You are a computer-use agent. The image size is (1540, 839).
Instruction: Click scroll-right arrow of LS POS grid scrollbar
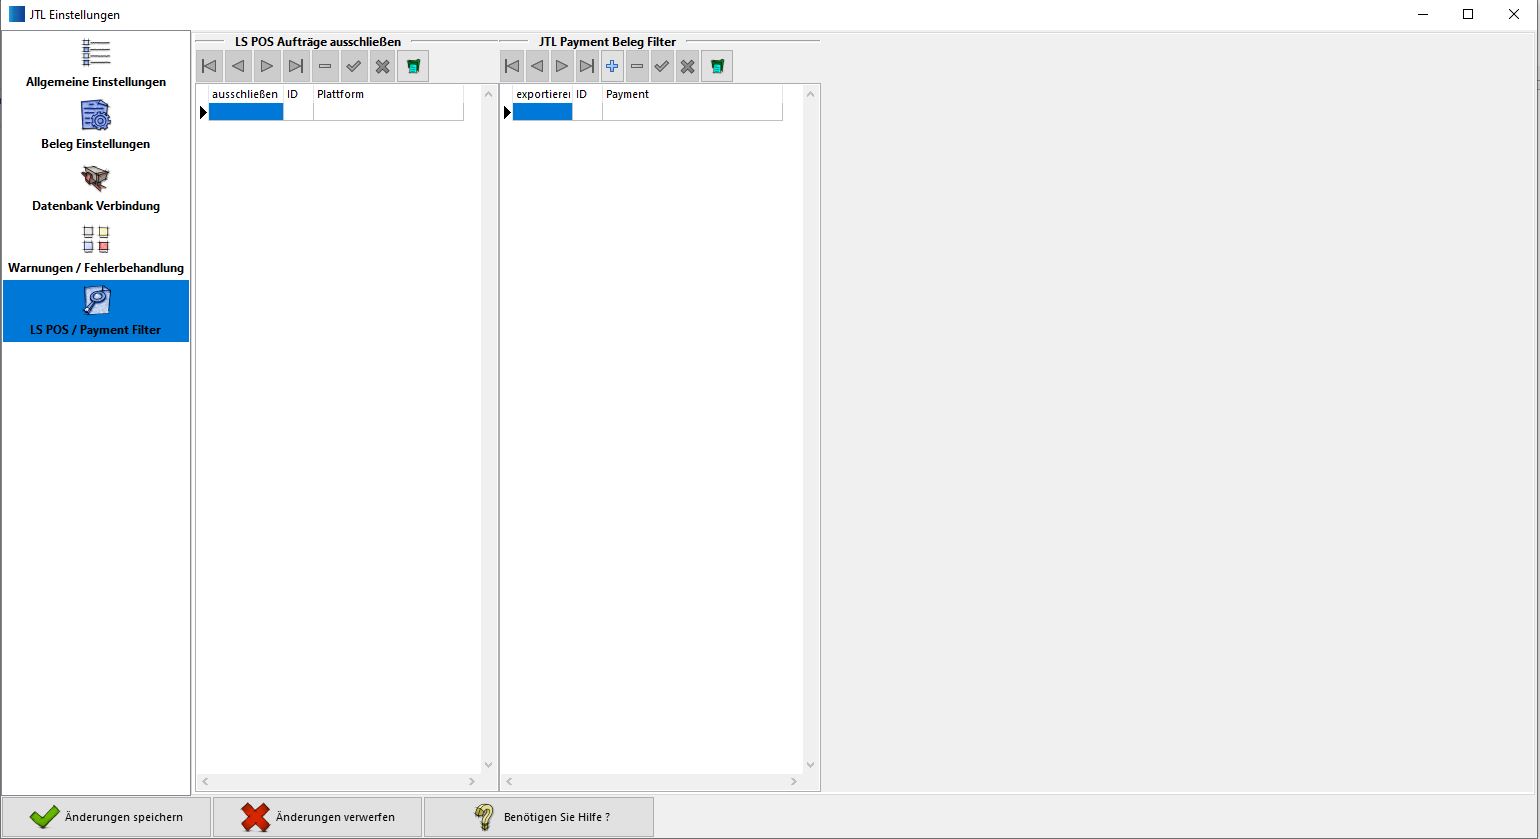(473, 782)
